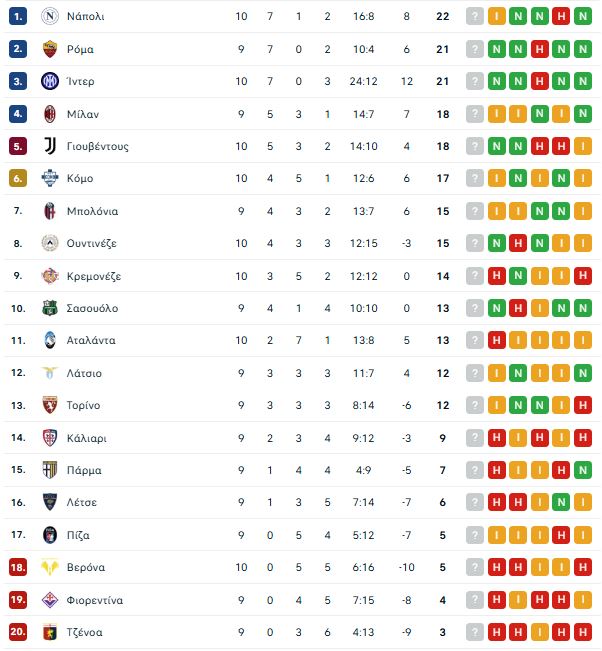
Task: Click the gray question mark in Ρόμα row
Action: (x=475, y=49)
